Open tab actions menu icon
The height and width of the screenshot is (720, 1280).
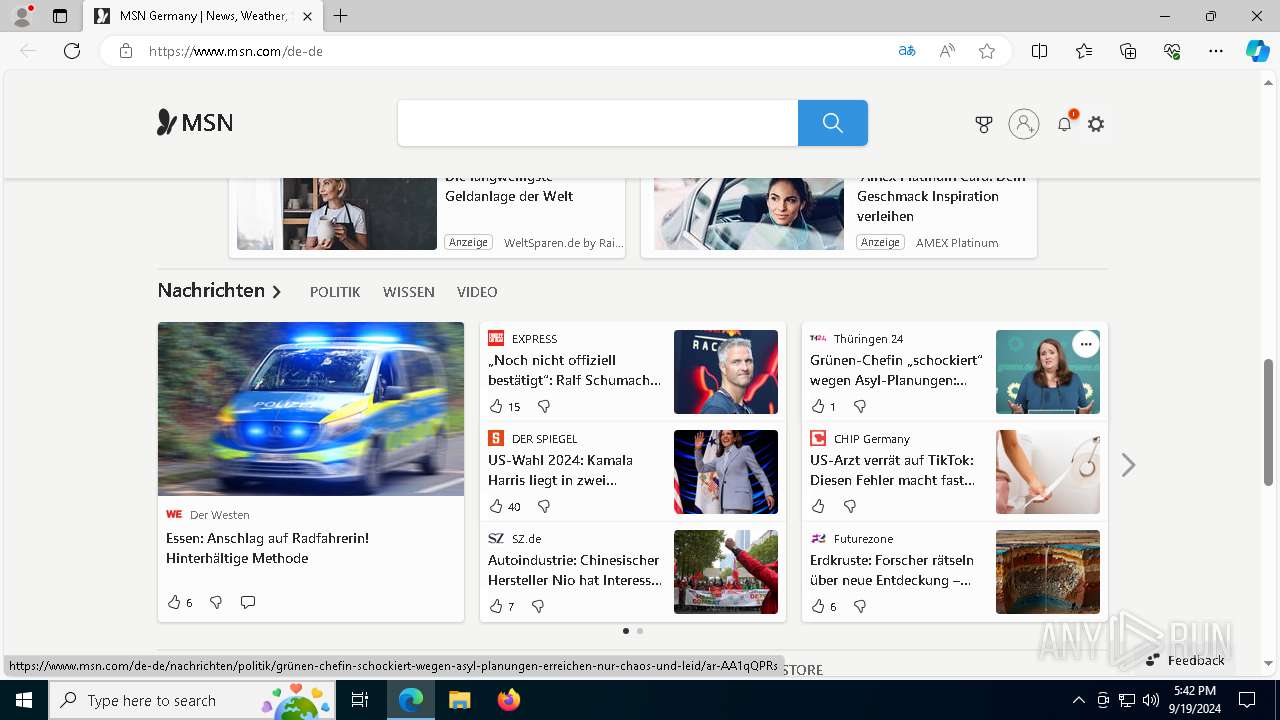click(x=60, y=16)
